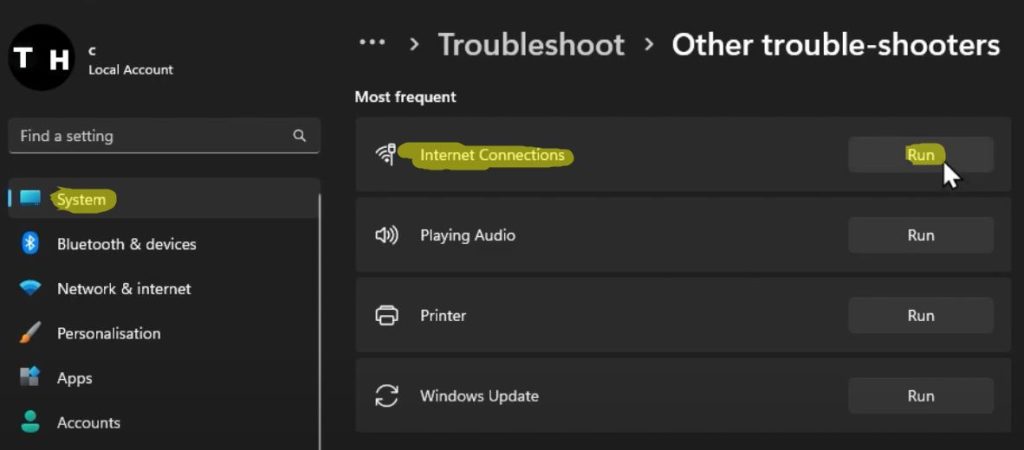Click the search magnifier icon
The image size is (1024, 450).
tap(300, 136)
